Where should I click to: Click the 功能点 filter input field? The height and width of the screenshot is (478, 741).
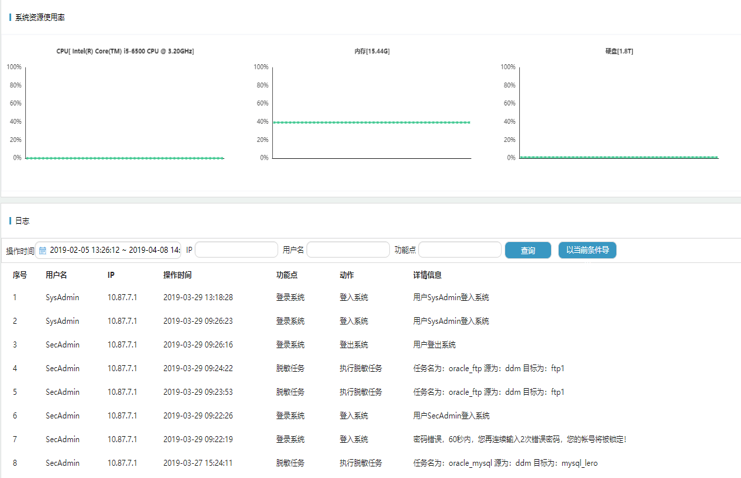[x=459, y=250]
